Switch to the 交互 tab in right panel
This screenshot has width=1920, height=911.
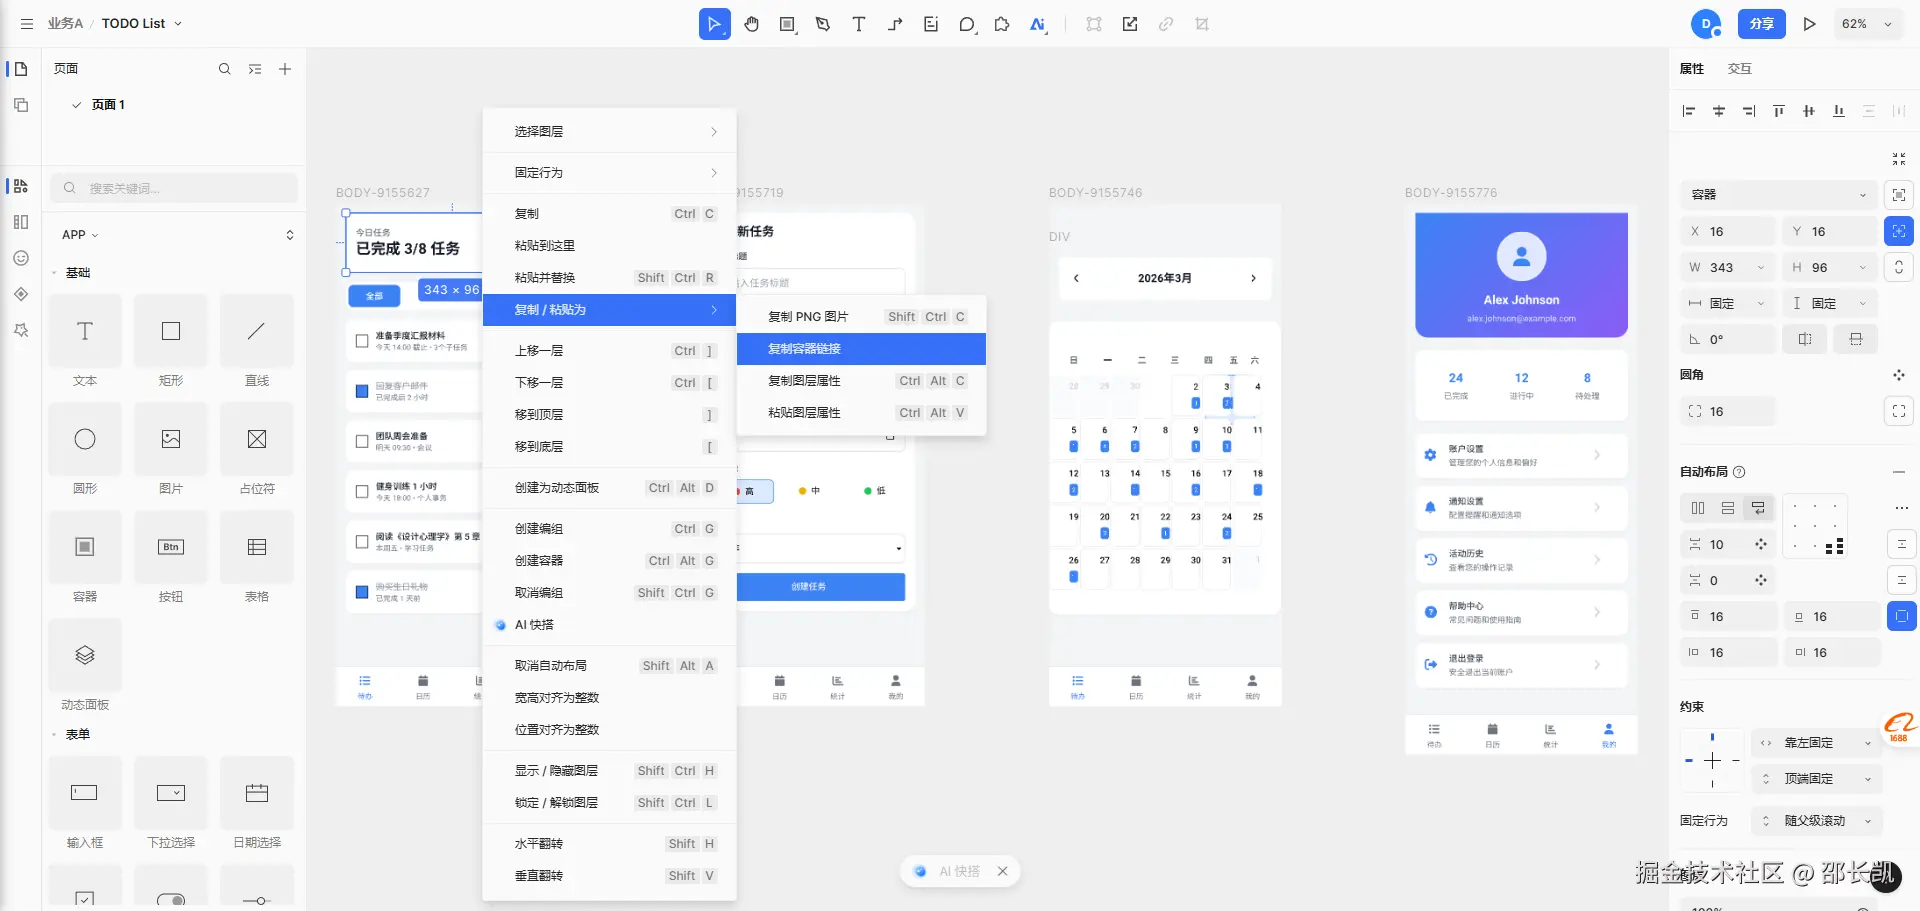1739,68
